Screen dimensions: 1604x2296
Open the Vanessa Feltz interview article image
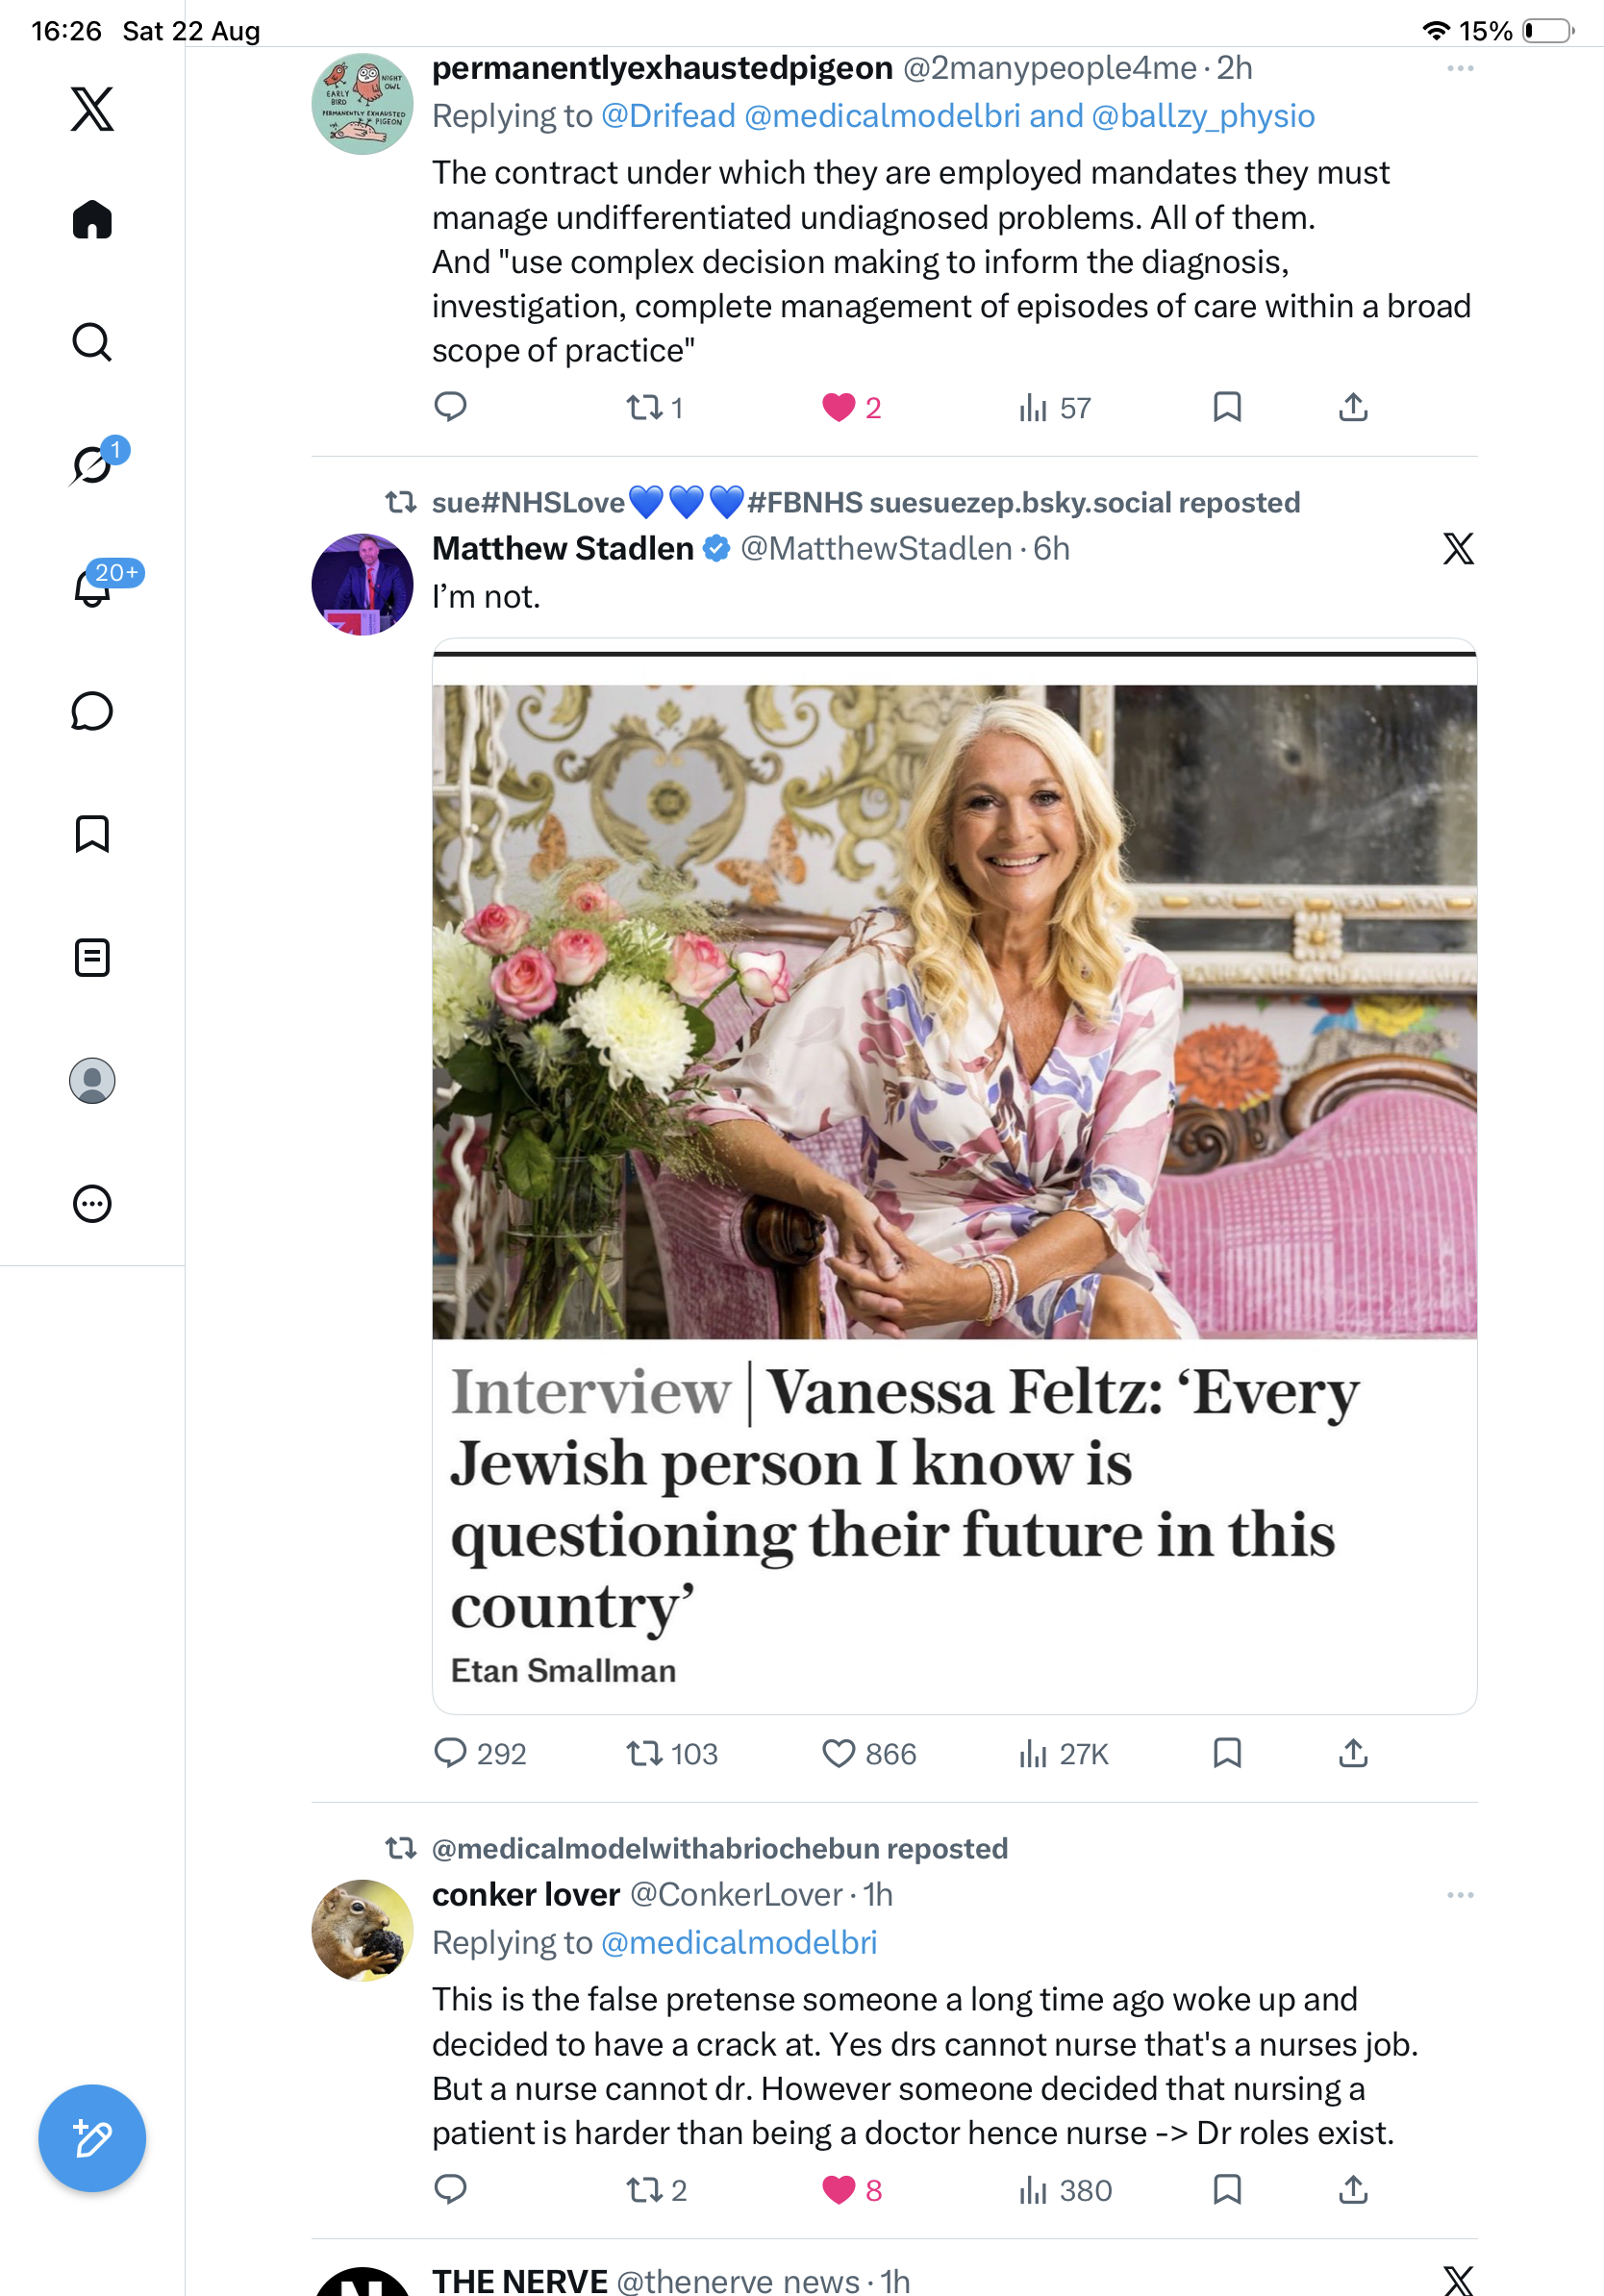pos(954,1011)
